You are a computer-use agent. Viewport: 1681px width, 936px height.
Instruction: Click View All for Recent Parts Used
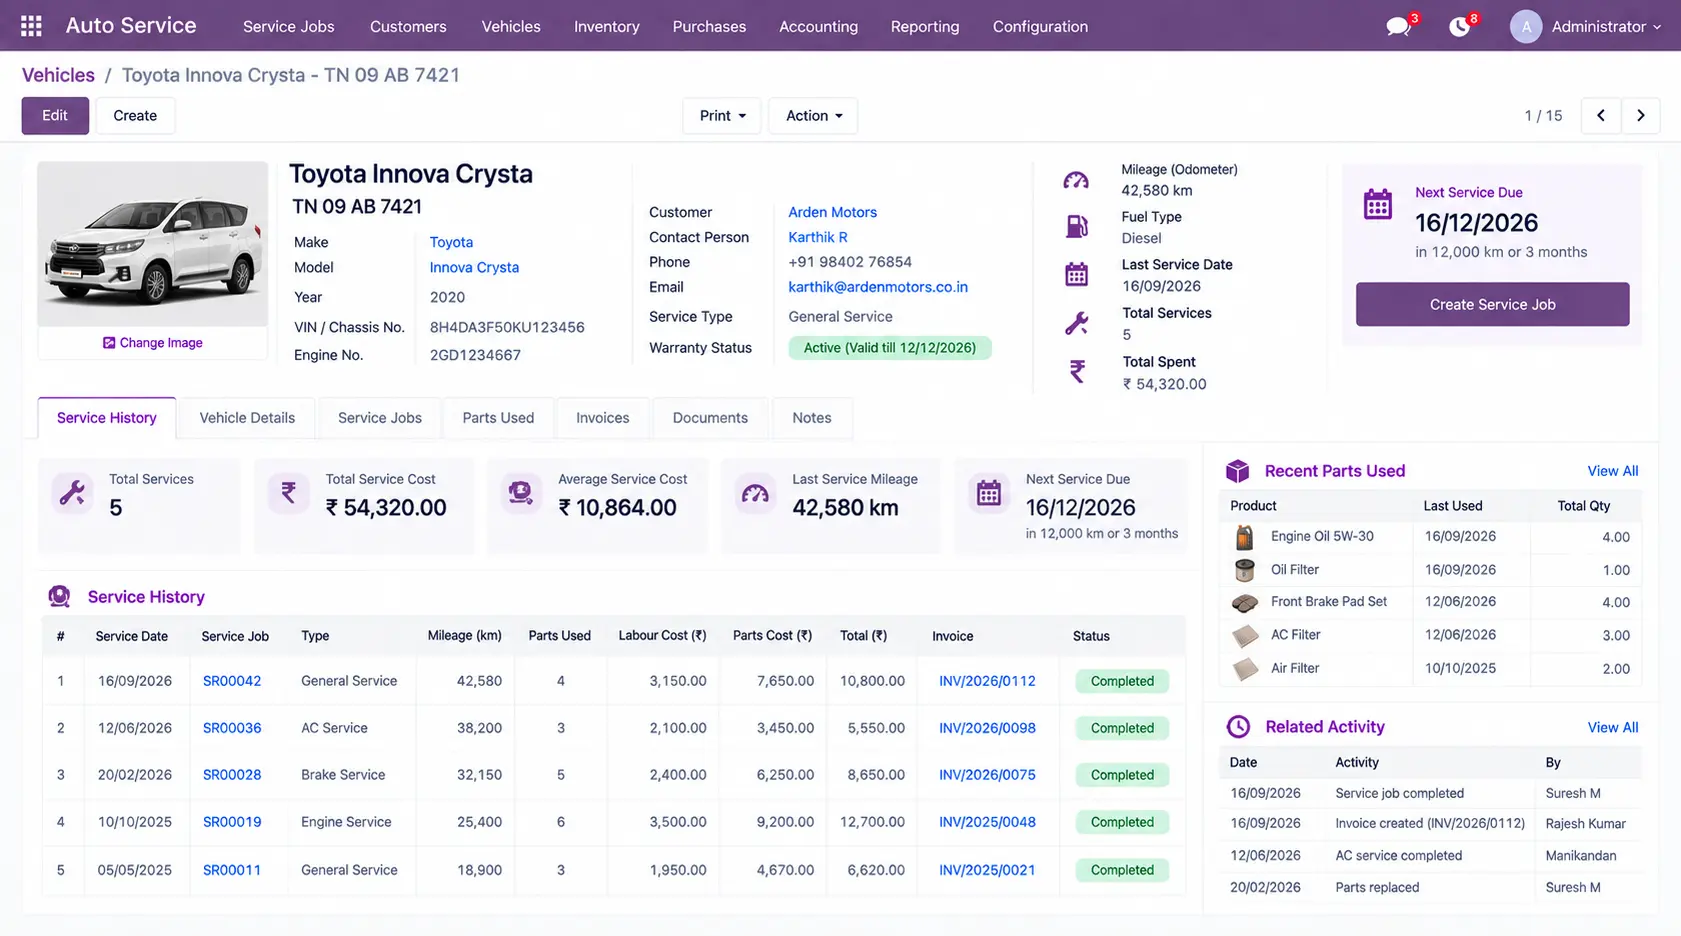1612,471
